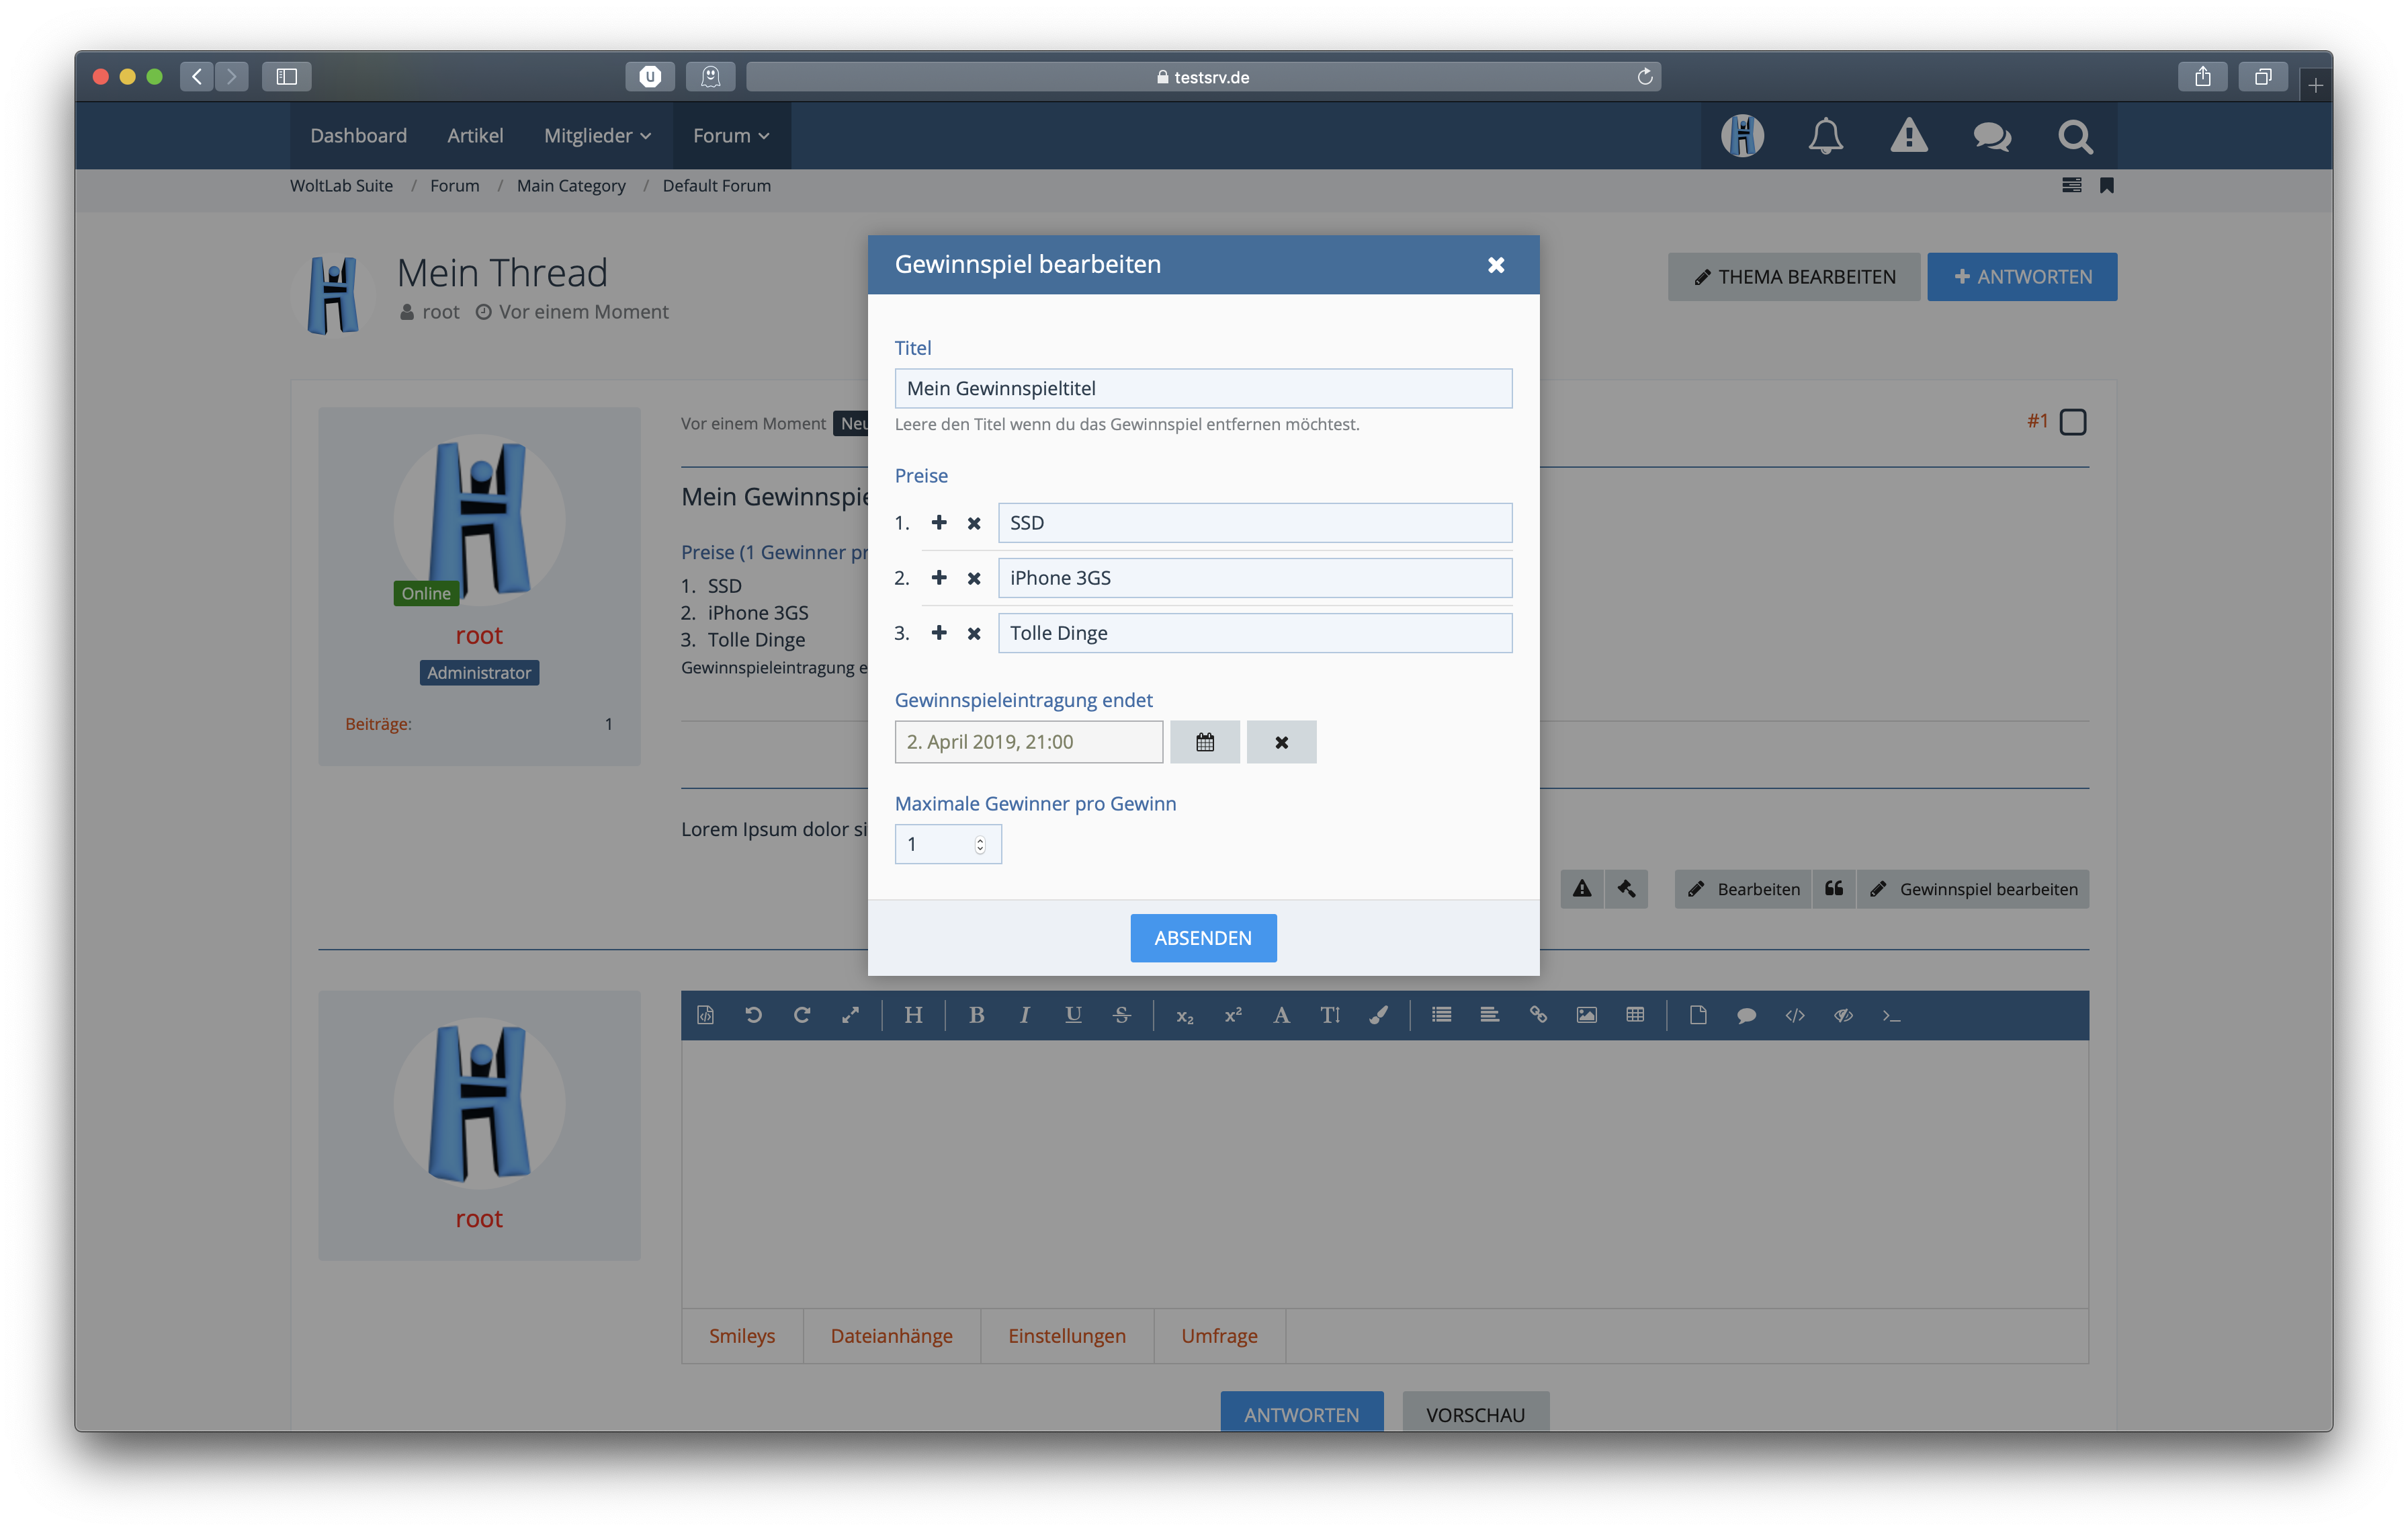Open the site search magnifier
Image resolution: width=2408 pixels, height=1531 pixels.
click(2075, 136)
